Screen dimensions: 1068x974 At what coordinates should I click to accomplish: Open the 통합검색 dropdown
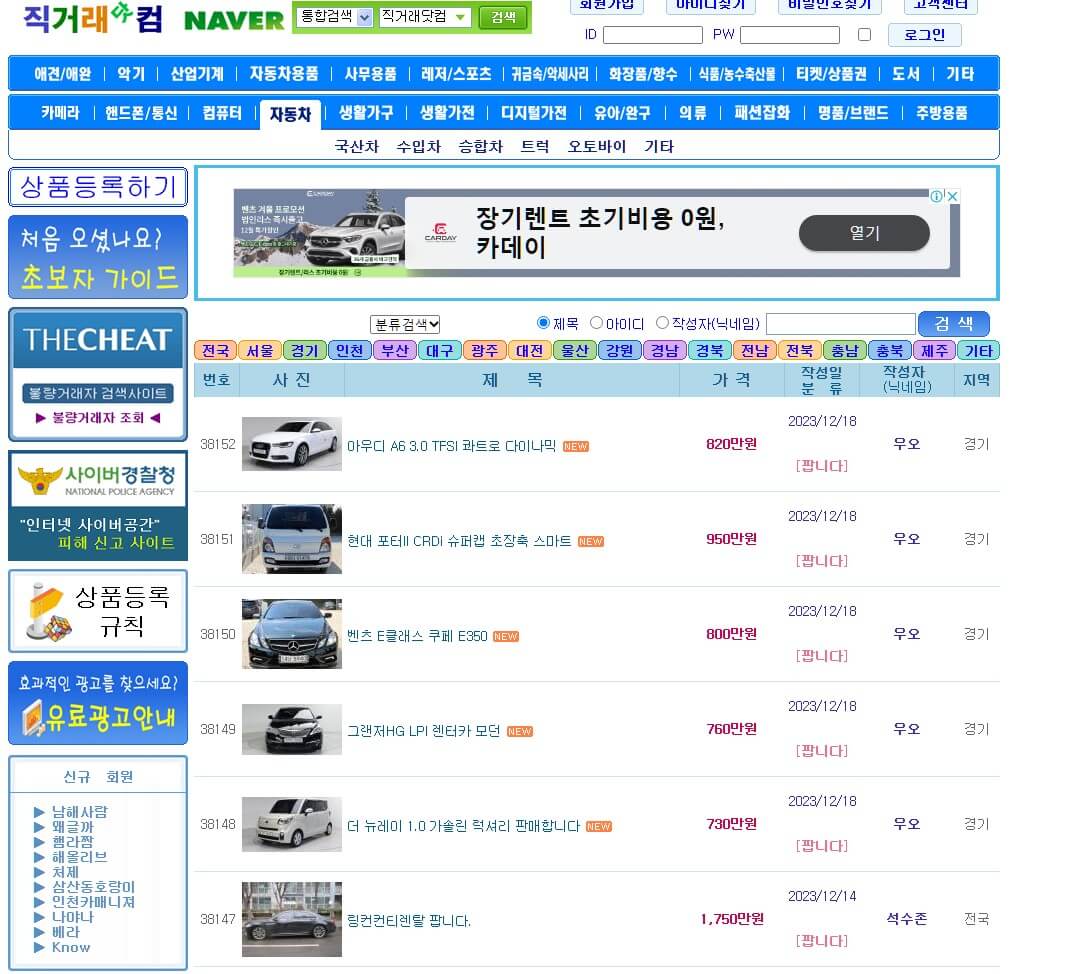point(336,16)
